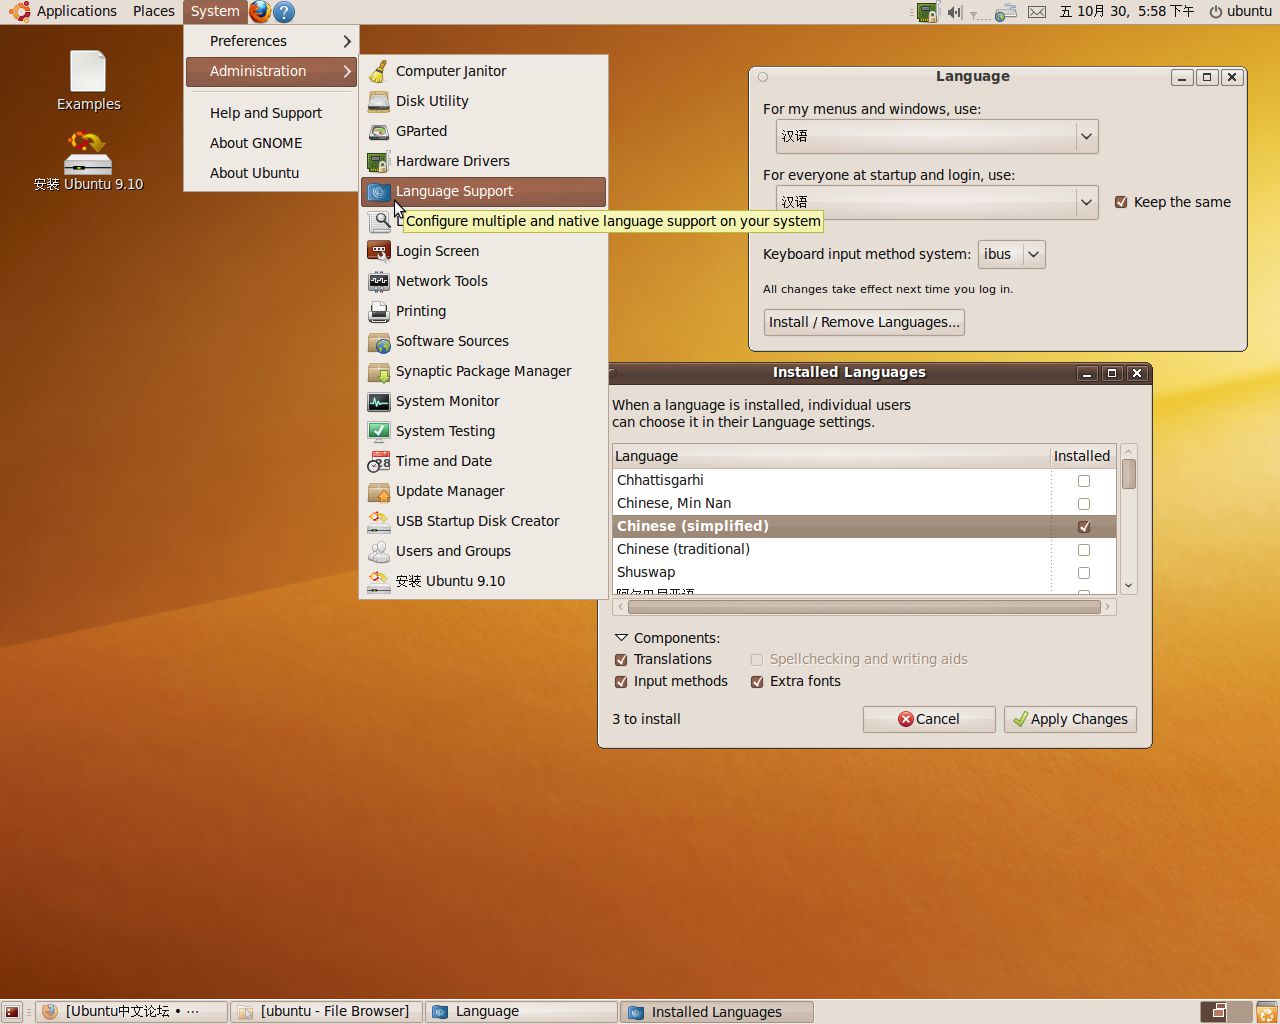This screenshot has width=1280, height=1024.
Task: Click scroll down arrow of language list
Action: [x=1129, y=586]
